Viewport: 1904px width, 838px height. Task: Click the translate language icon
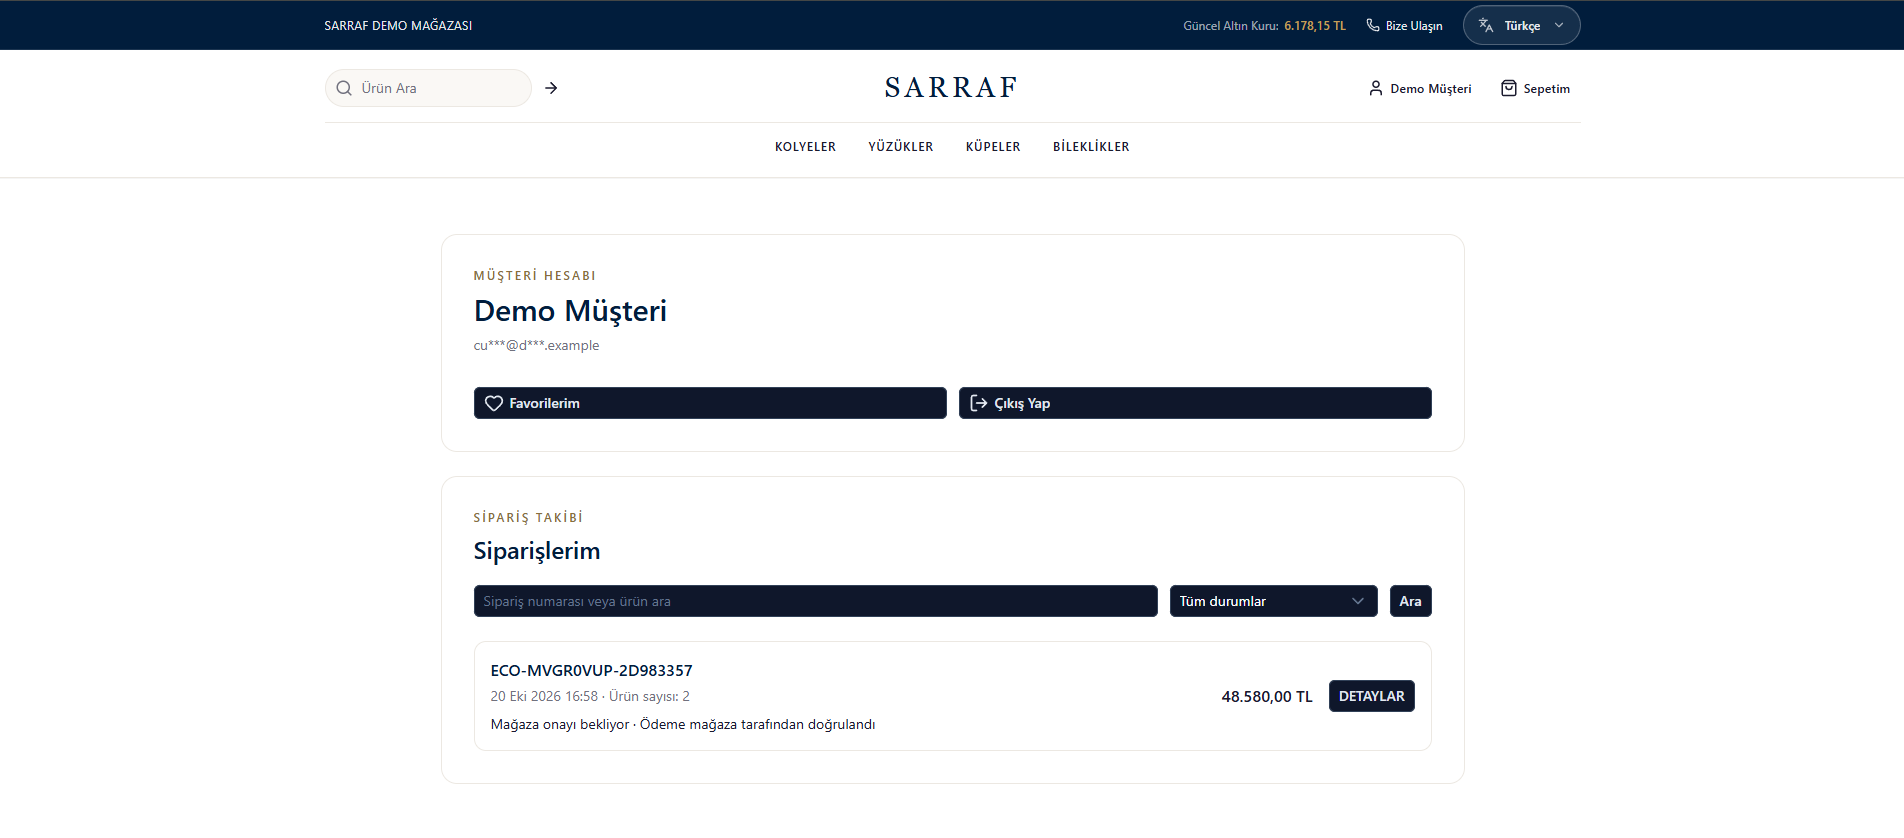pos(1486,25)
